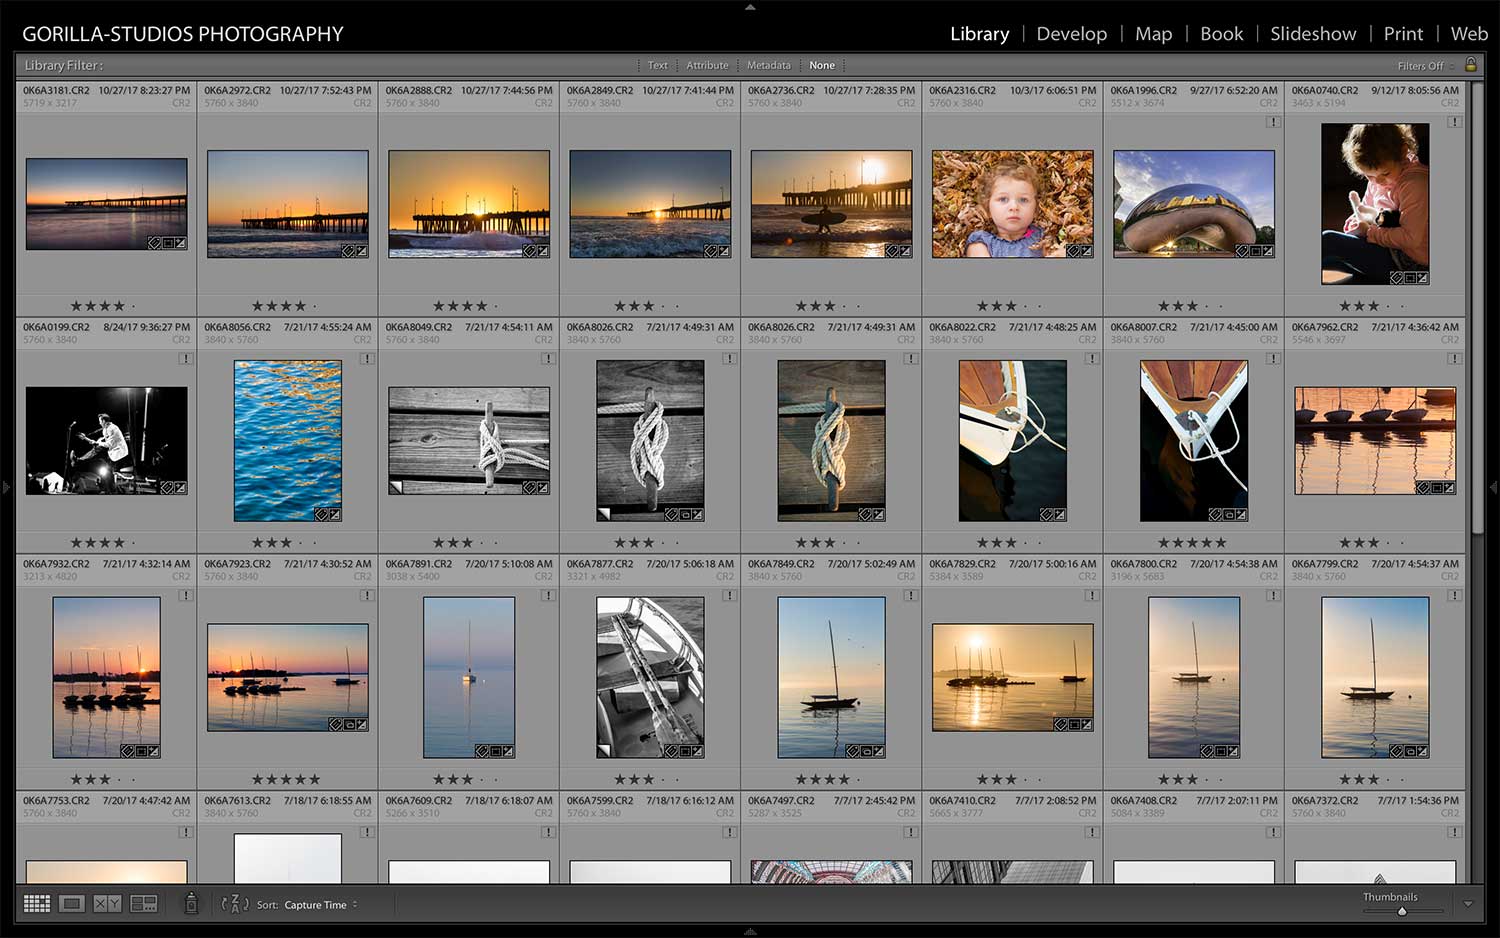1500x938 pixels.
Task: Click metadata warning badge on 0K6A7962.CR2
Action: coord(1454,359)
